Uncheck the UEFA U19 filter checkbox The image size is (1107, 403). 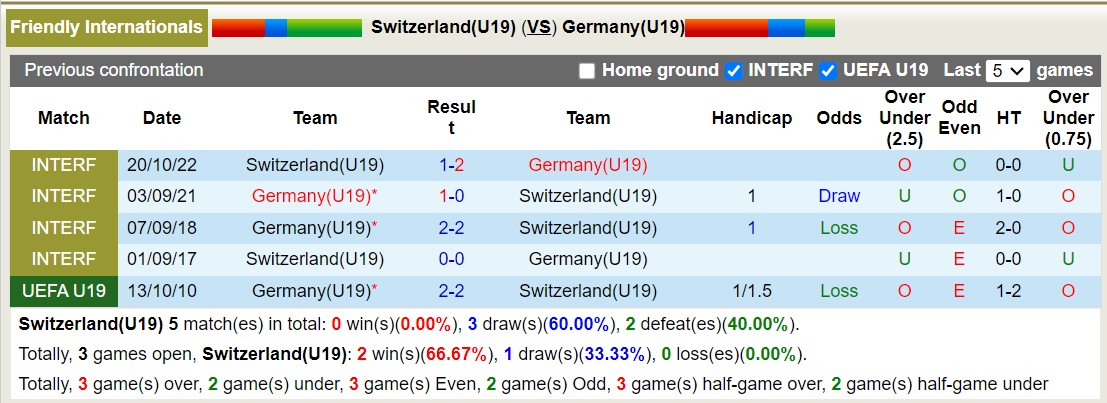827,71
